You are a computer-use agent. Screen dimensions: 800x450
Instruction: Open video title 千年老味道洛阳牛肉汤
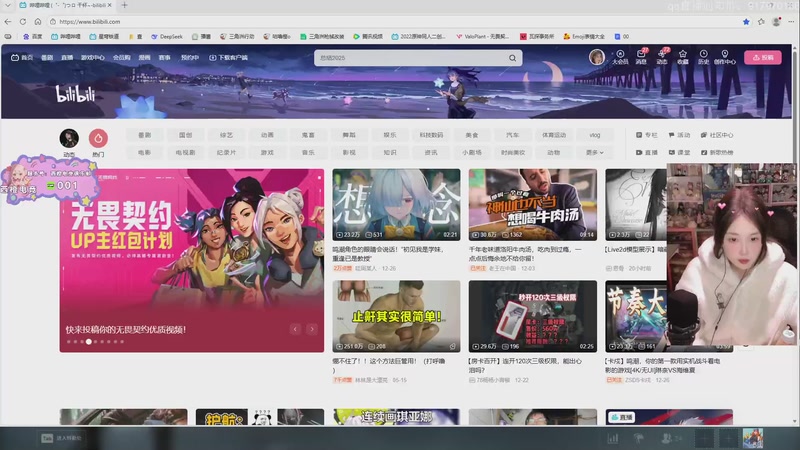pyautogui.click(x=525, y=254)
